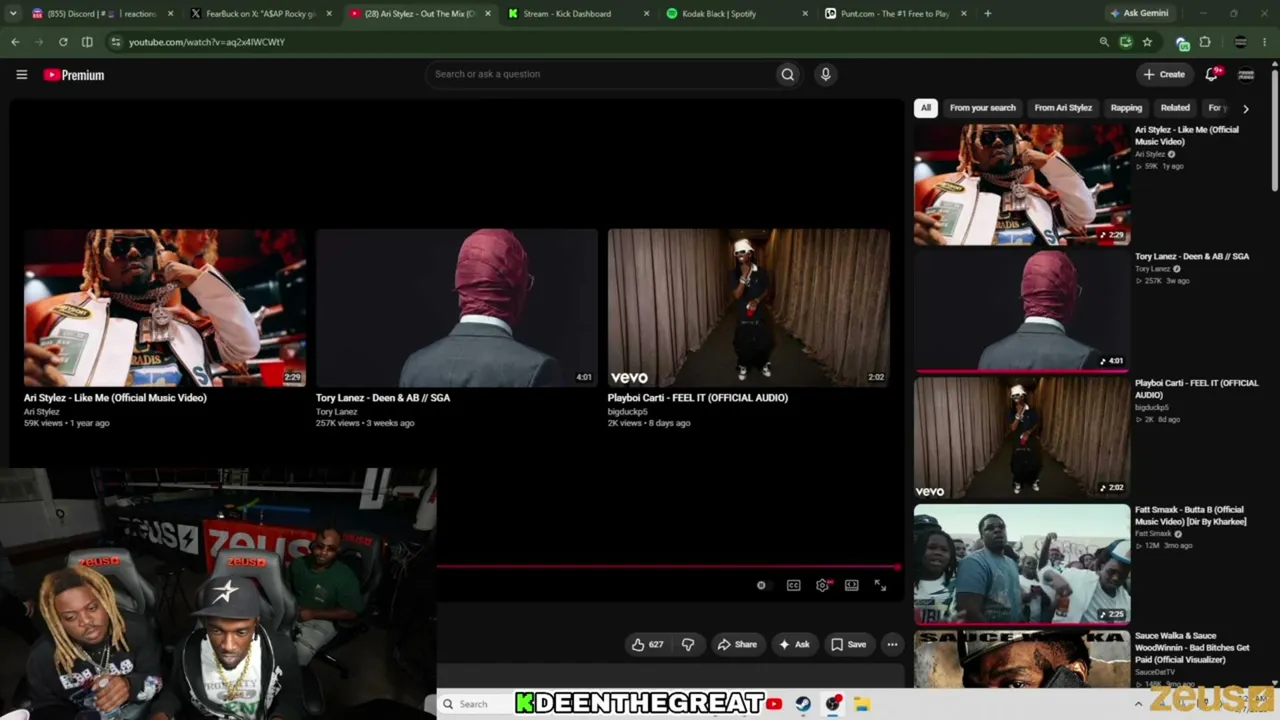Select the 'All' filter chip
The height and width of the screenshot is (720, 1280).
pyautogui.click(x=926, y=108)
